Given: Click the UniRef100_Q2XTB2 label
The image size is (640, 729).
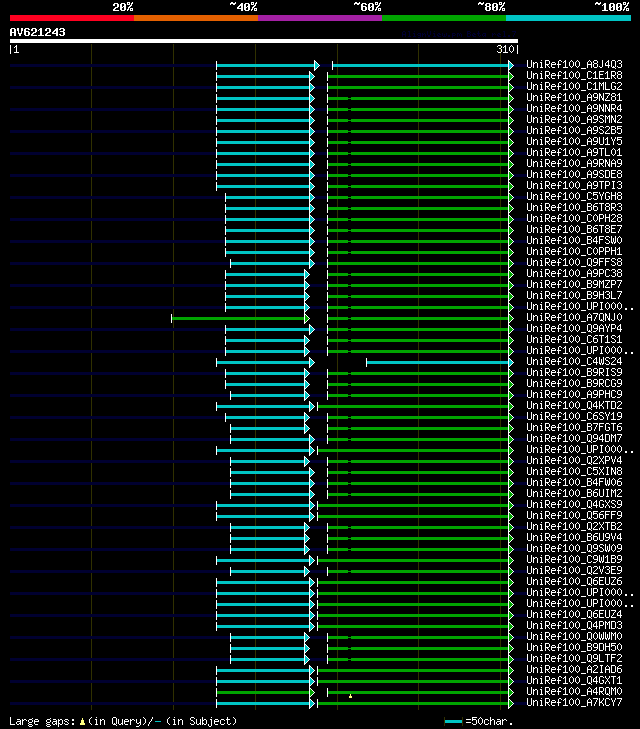Looking at the screenshot, I should point(574,527).
